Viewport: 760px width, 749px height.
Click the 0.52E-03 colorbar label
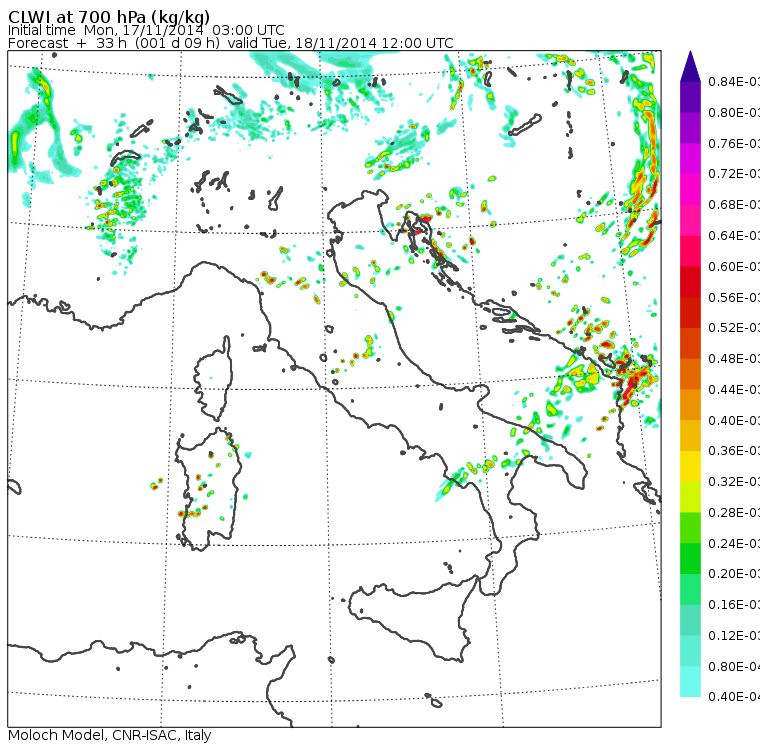pyautogui.click(x=734, y=328)
